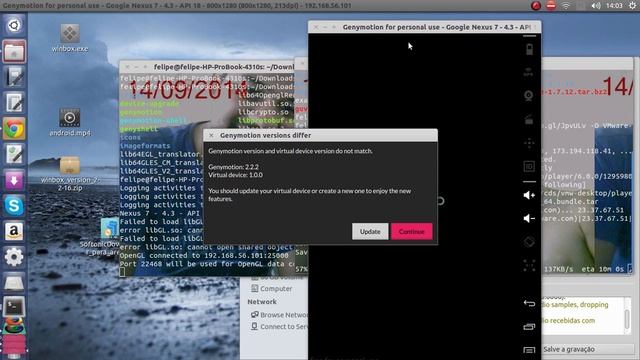
Task: Launch Google Chrome from the launcher
Action: click(x=14, y=129)
